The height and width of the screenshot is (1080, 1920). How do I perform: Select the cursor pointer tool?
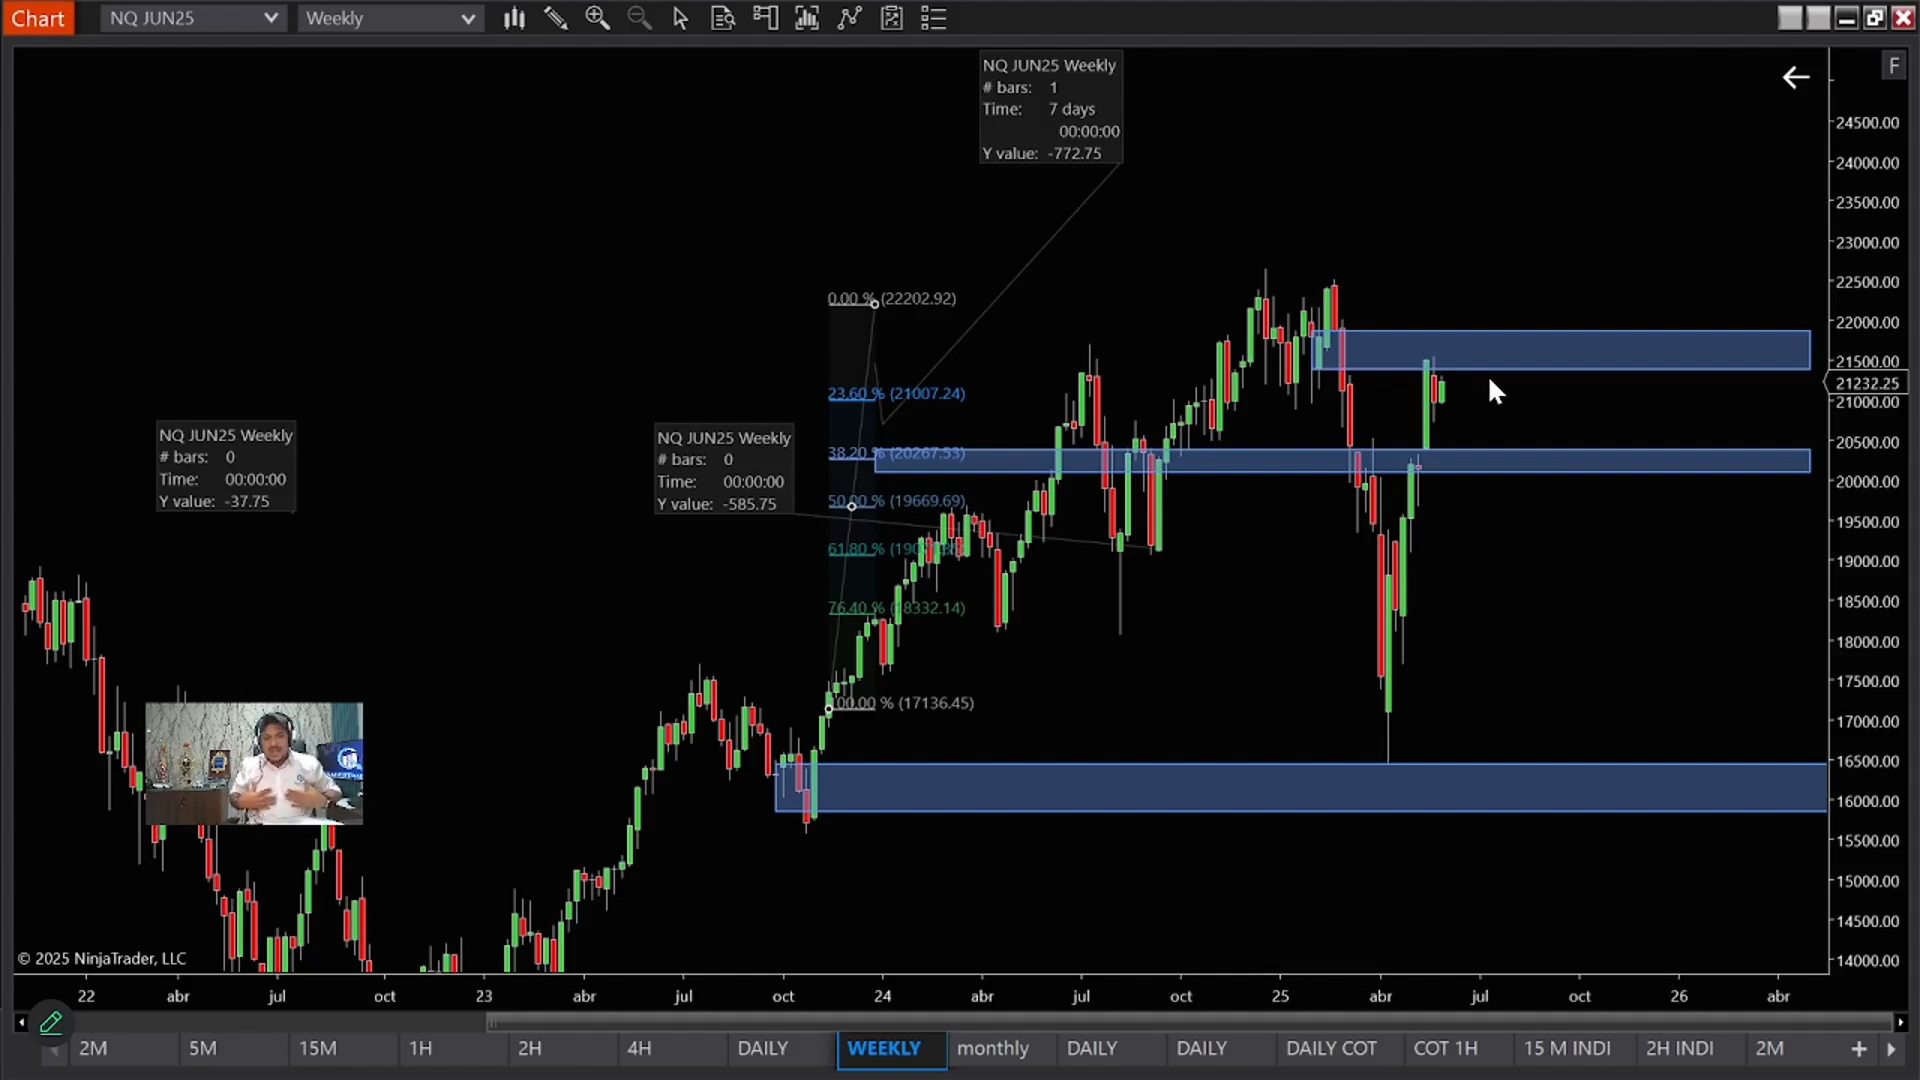[681, 18]
